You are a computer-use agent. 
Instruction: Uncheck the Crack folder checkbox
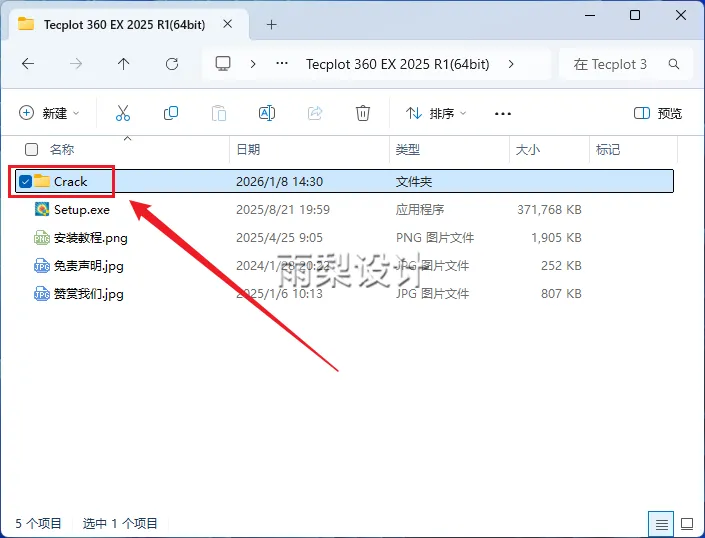25,182
